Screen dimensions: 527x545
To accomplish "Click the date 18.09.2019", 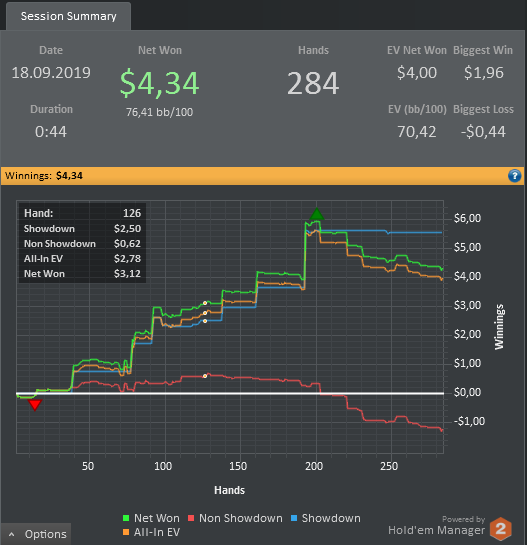I will coord(51,73).
